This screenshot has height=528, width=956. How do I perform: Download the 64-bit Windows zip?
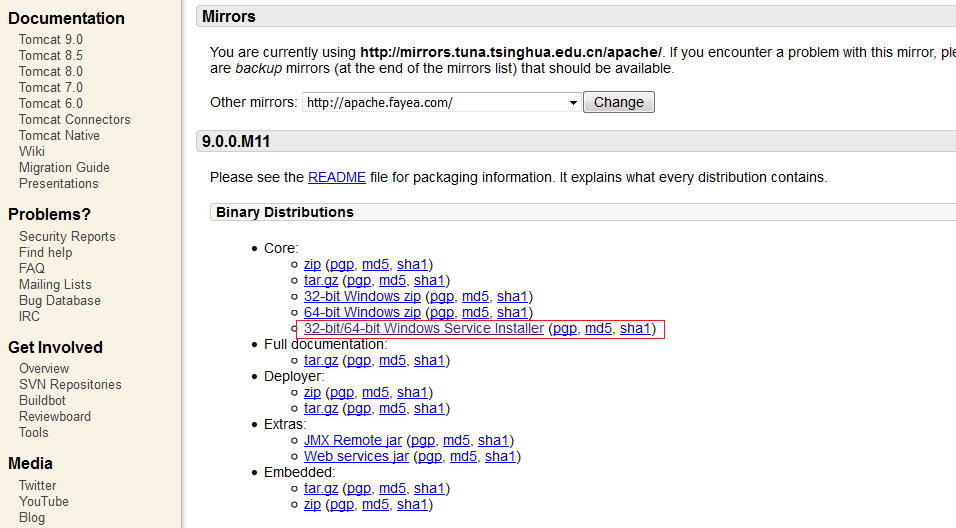coord(362,312)
